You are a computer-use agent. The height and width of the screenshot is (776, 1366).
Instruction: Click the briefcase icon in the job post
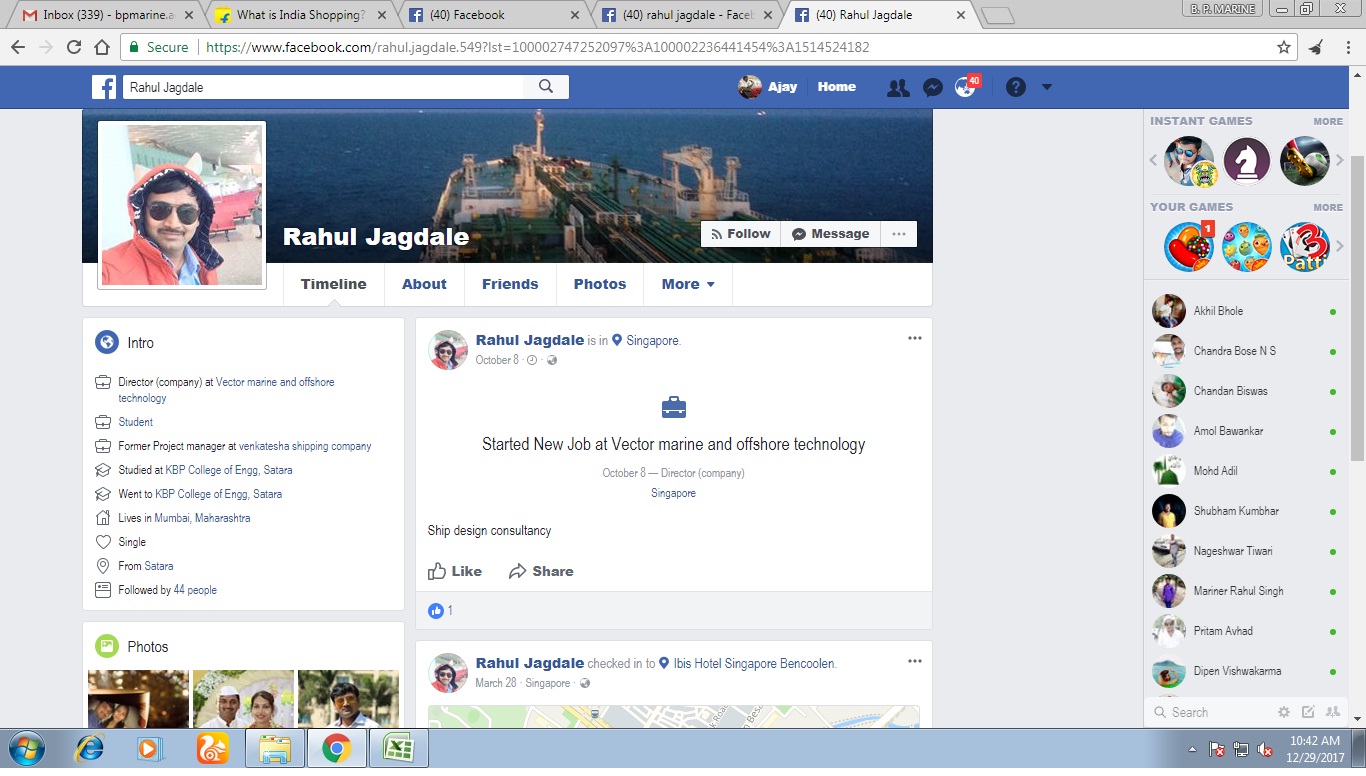(x=674, y=408)
